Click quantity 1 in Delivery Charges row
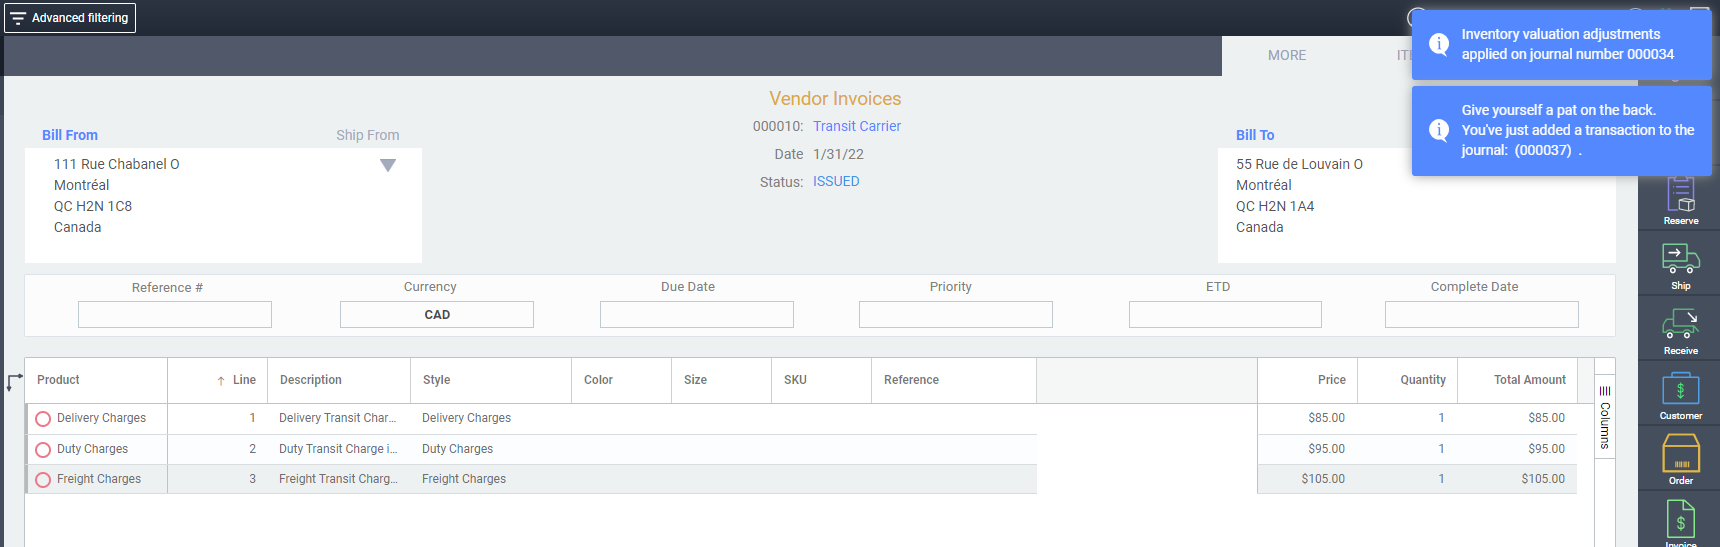Screen dimensions: 1720x547 (x=1441, y=418)
